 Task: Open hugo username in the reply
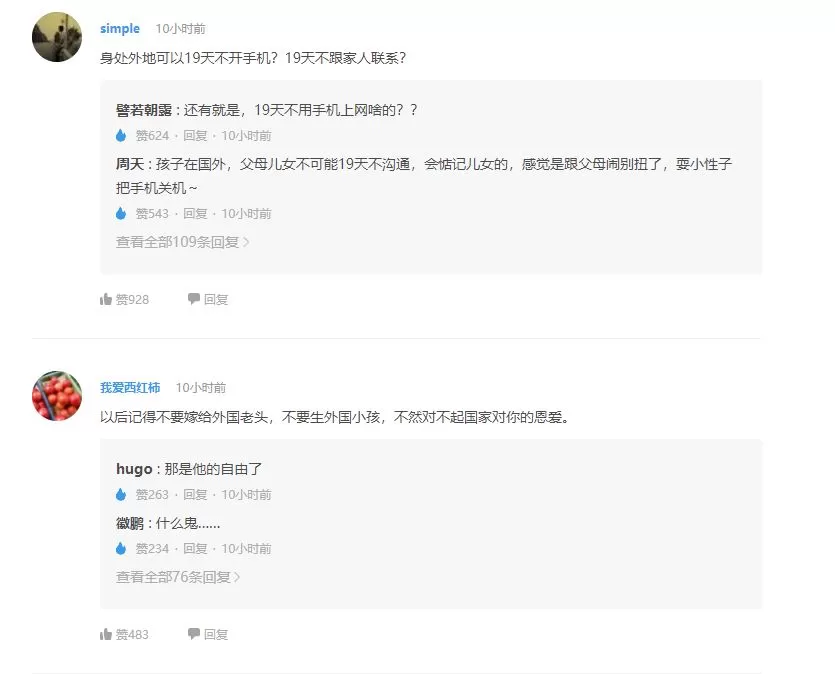(x=134, y=469)
